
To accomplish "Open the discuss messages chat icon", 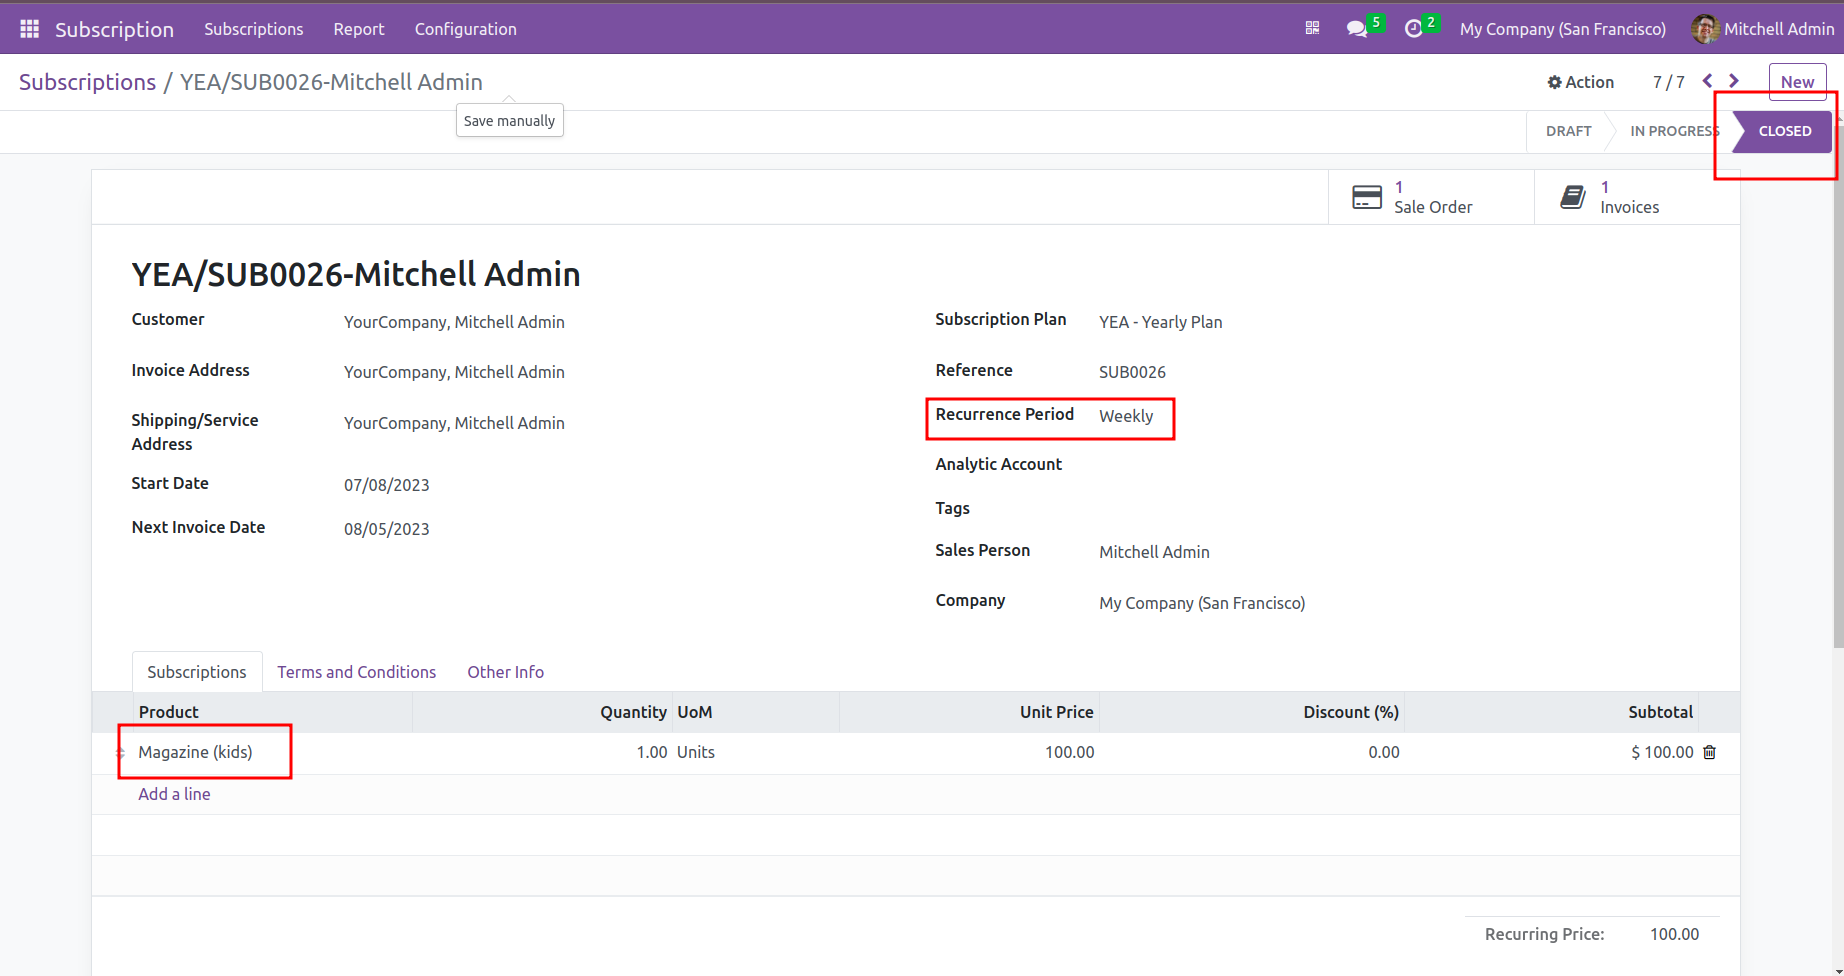I will (x=1357, y=29).
